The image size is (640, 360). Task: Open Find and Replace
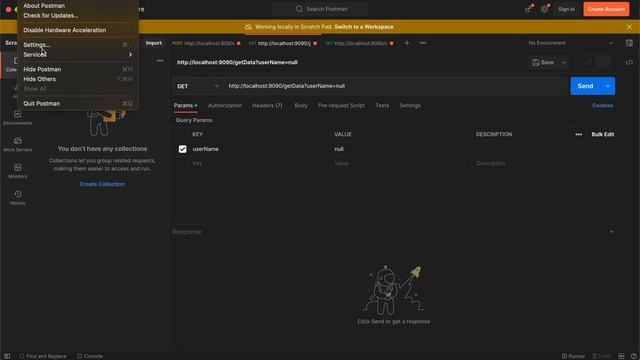(43, 356)
